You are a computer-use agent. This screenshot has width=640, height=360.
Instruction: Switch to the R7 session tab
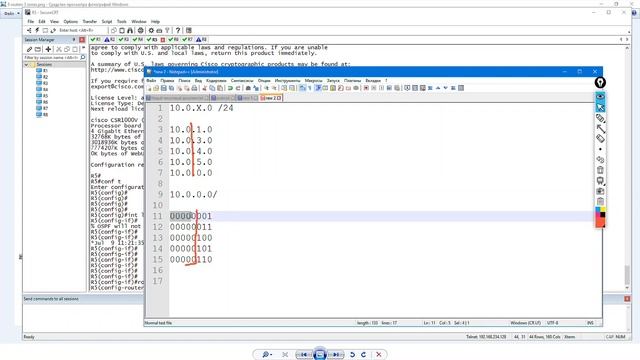[187, 40]
